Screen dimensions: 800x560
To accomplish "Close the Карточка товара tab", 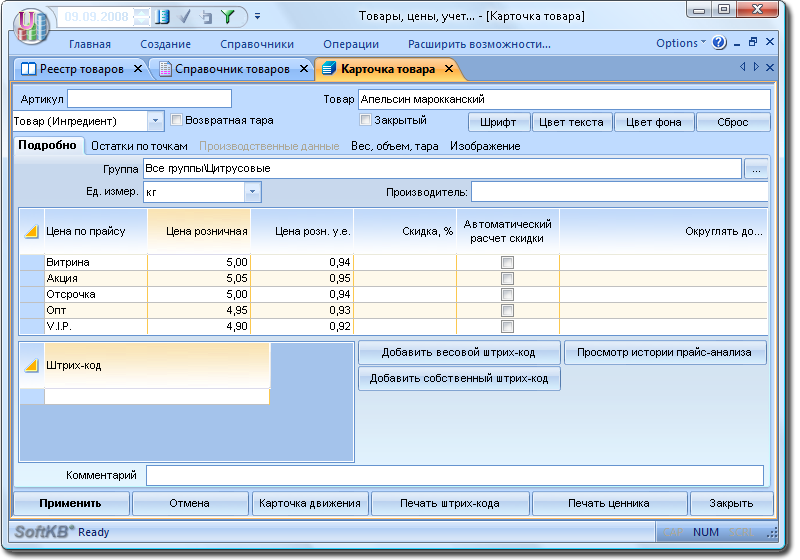I will 449,68.
